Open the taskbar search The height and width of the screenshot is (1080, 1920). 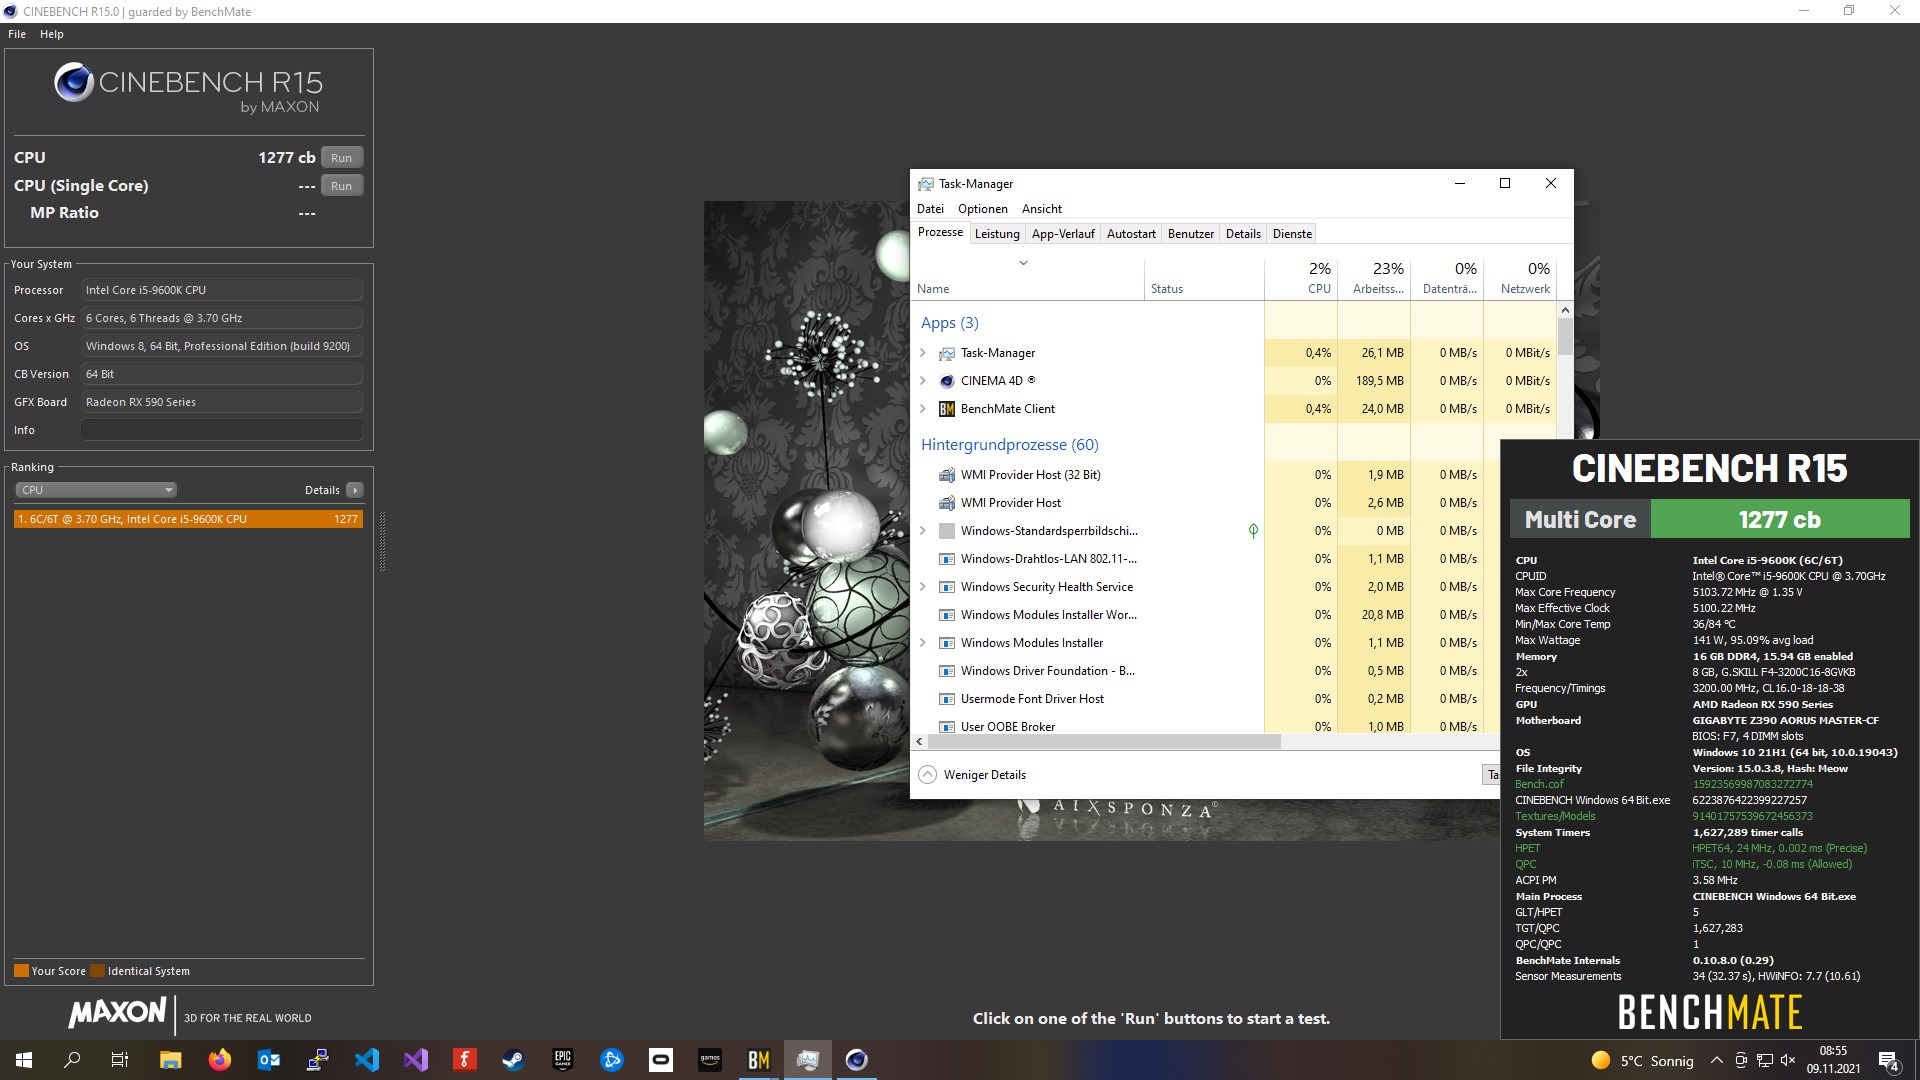(72, 1060)
